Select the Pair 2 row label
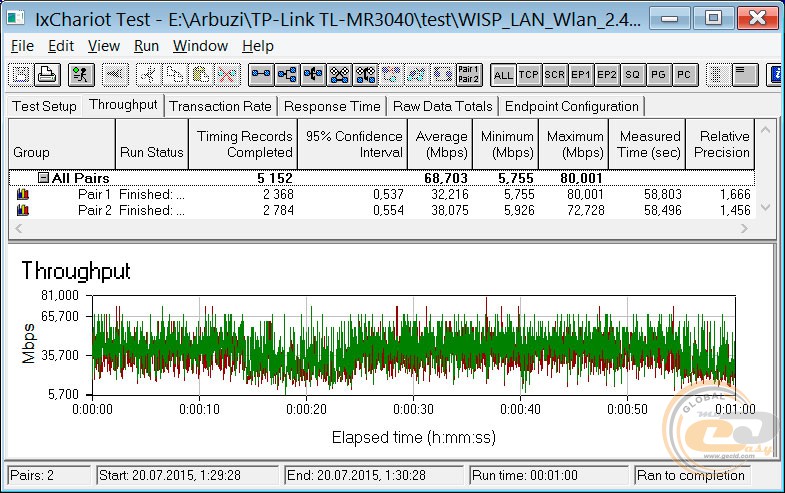785x493 pixels. pyautogui.click(x=95, y=210)
